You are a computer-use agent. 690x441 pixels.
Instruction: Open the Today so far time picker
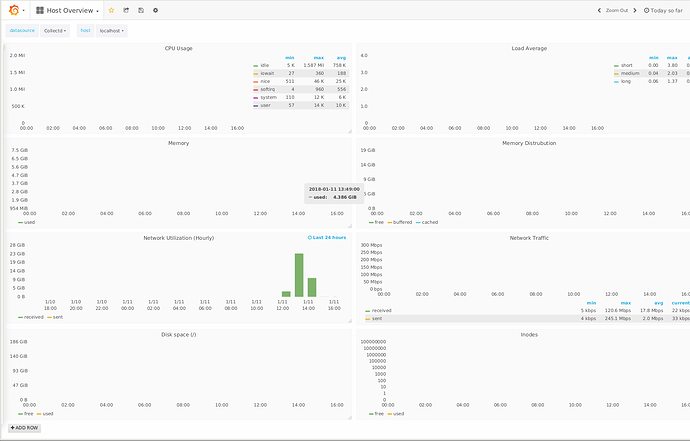(x=663, y=10)
